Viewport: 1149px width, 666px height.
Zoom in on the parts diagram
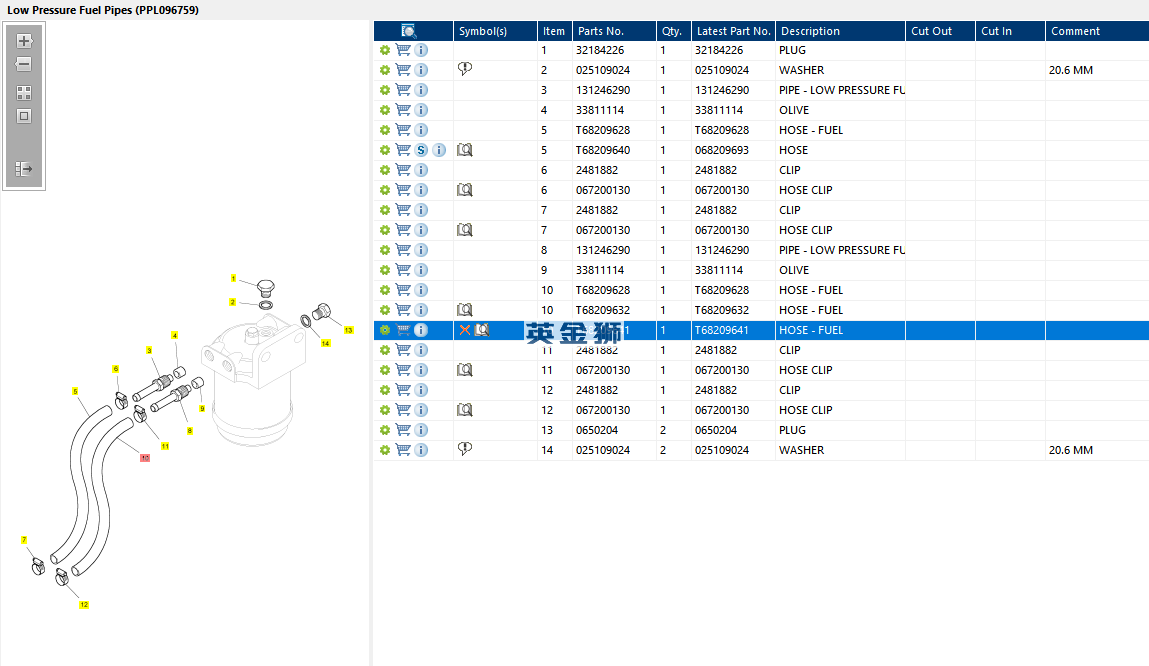click(x=24, y=41)
